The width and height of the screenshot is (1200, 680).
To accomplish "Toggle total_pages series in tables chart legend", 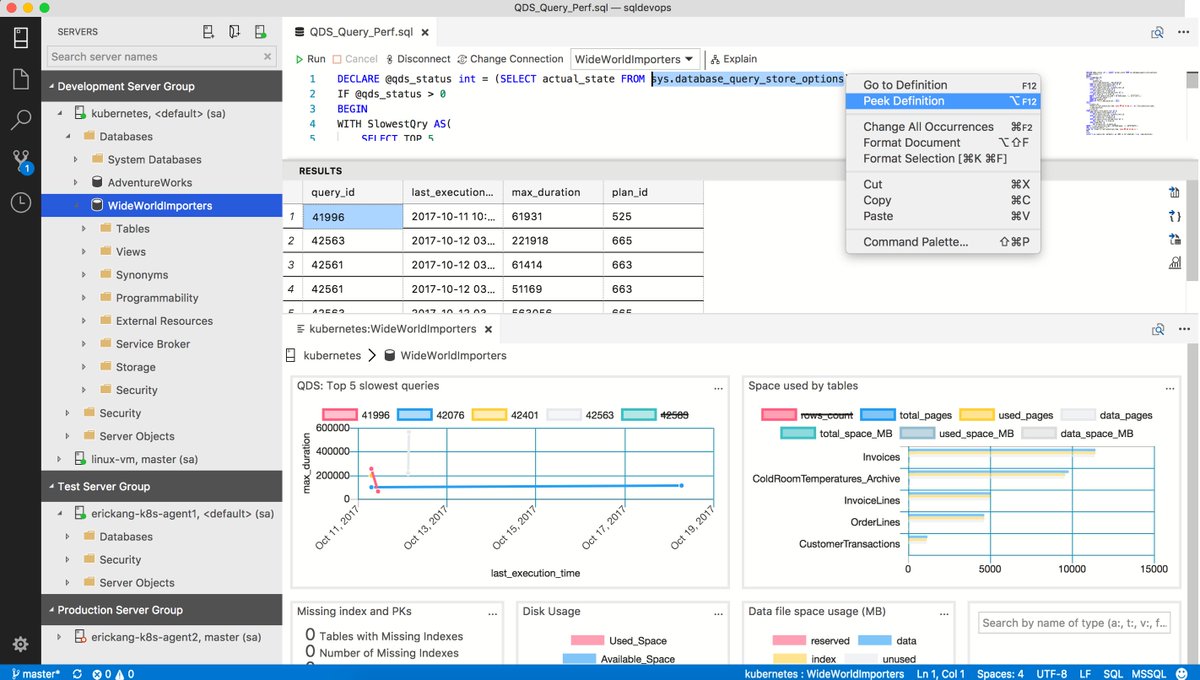I will [x=905, y=415].
